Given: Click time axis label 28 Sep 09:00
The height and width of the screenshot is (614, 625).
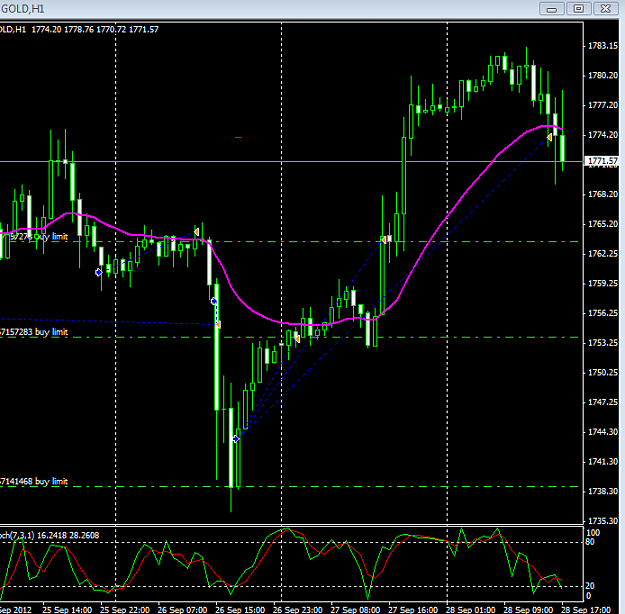Looking at the screenshot, I should click(528, 610).
